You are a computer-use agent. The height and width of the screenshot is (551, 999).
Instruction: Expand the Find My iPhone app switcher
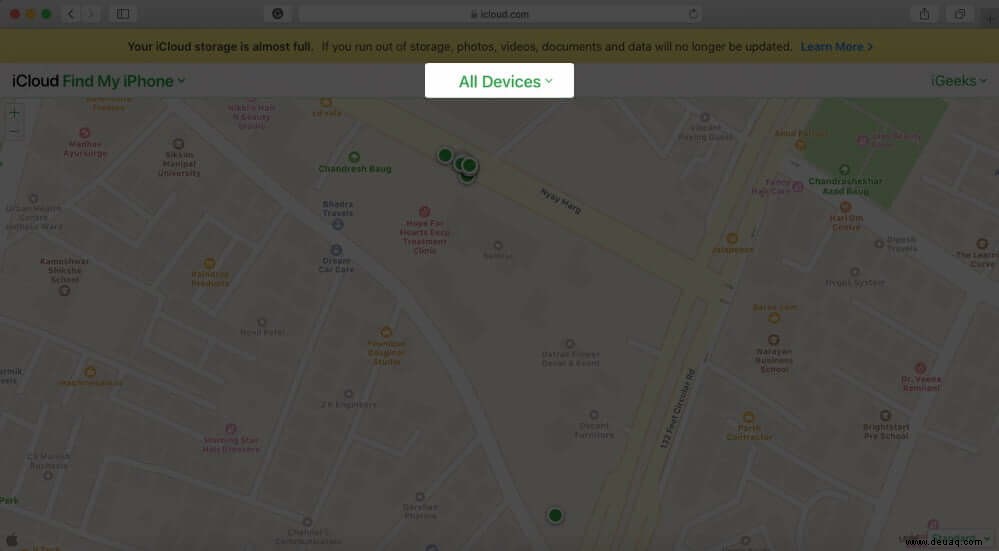(x=124, y=81)
